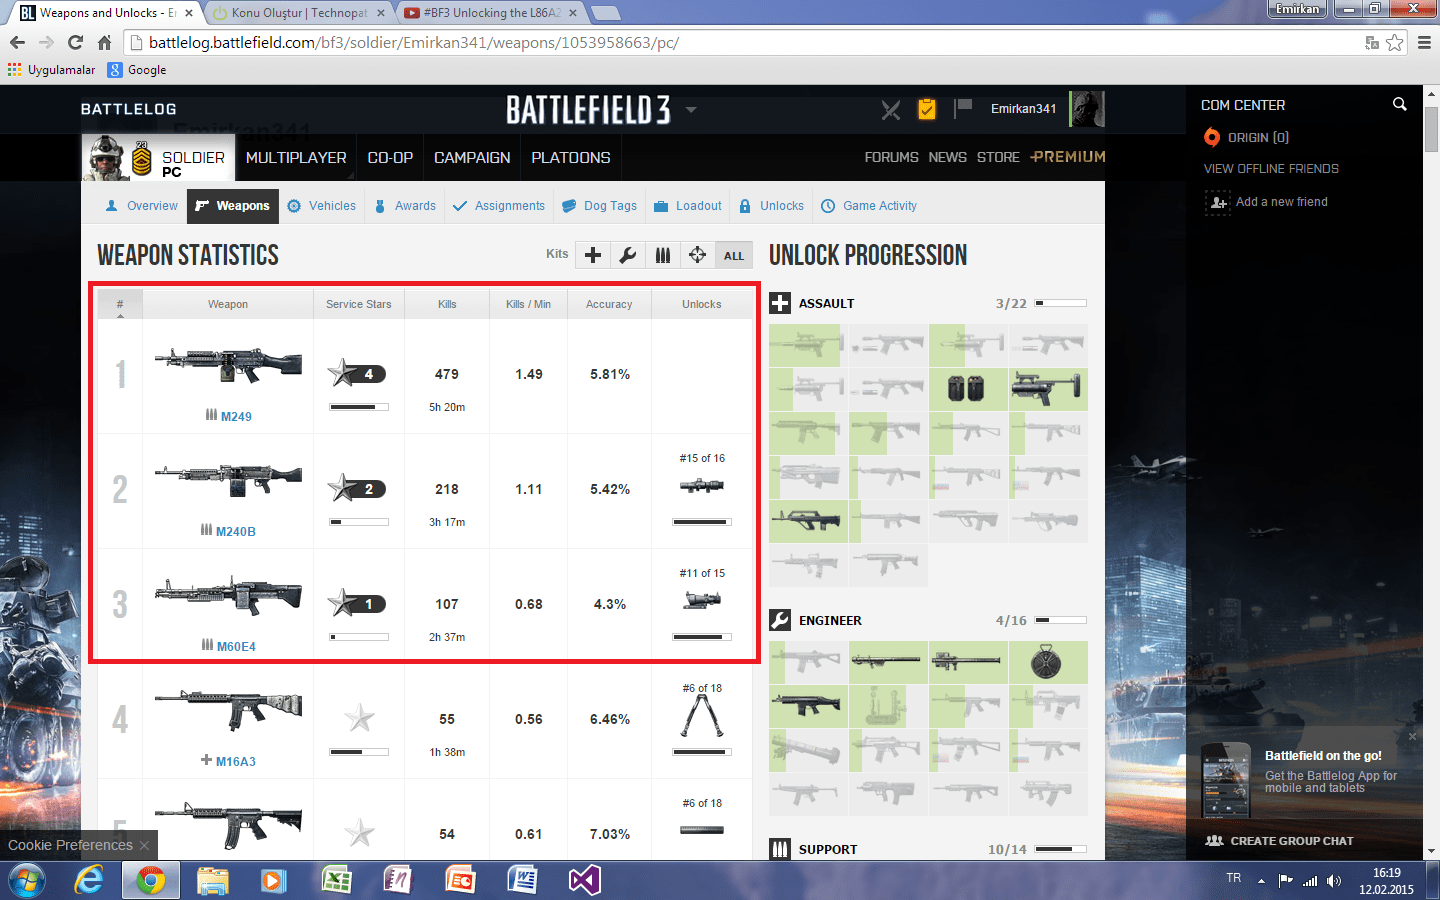The width and height of the screenshot is (1440, 900).
Task: Click VIEW OFFLINE FRIENDS
Action: click(x=1271, y=169)
